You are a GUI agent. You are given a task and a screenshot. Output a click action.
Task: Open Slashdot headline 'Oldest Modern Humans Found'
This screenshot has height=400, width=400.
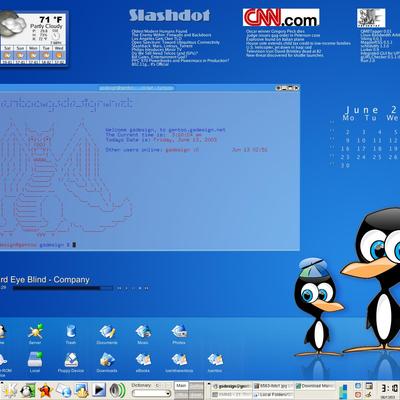click(x=159, y=31)
